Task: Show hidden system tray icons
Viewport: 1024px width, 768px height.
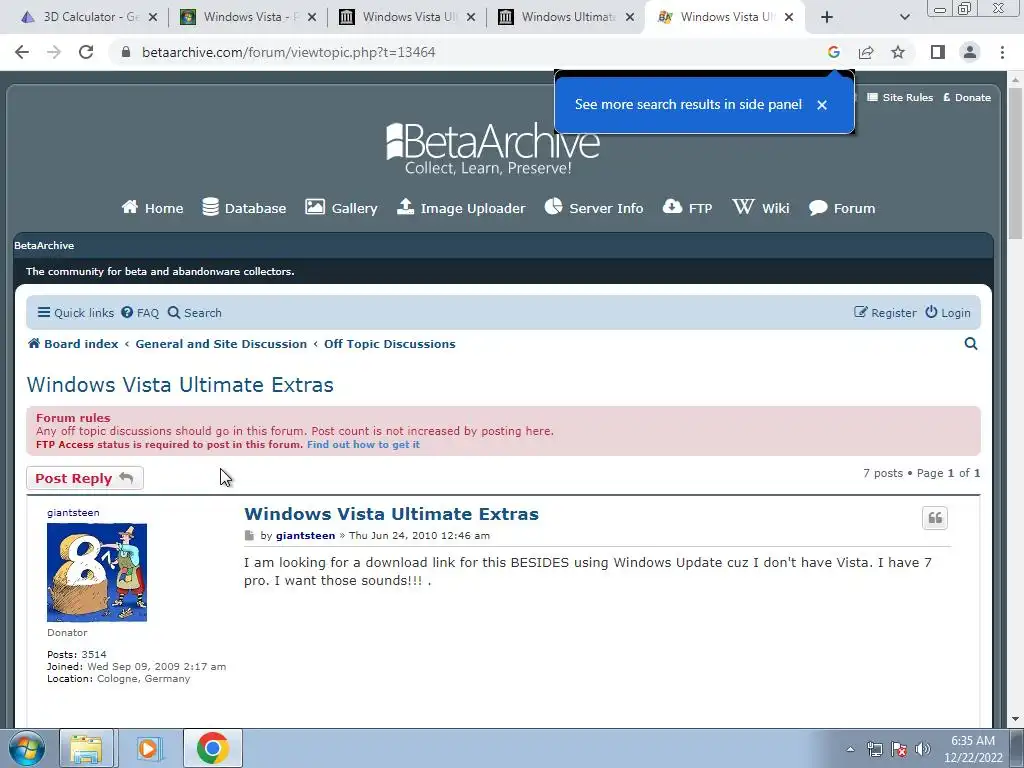Action: click(x=850, y=749)
